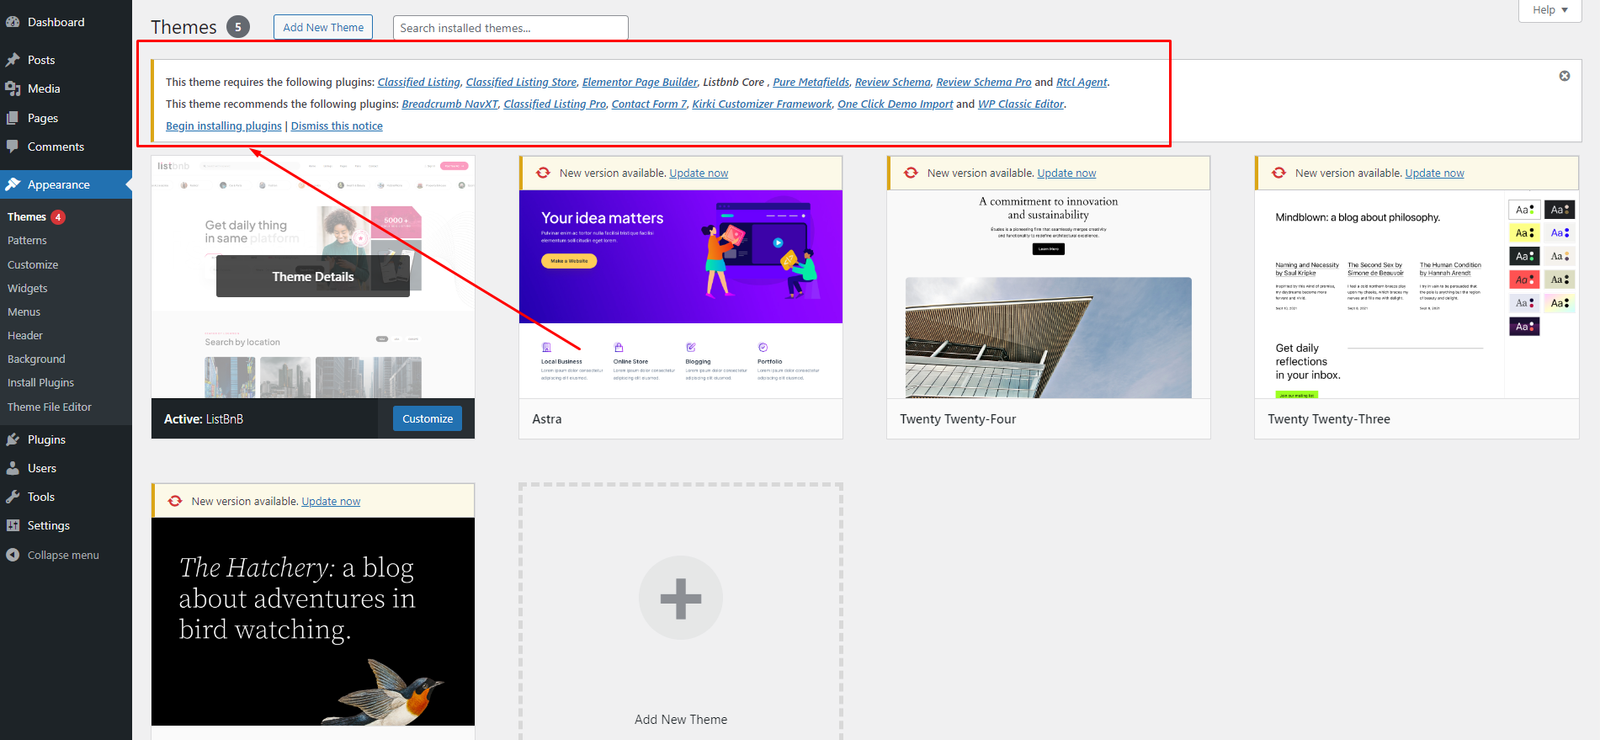Click Update now on Twenty Twenty-Four
The height and width of the screenshot is (740, 1600).
(x=1067, y=173)
